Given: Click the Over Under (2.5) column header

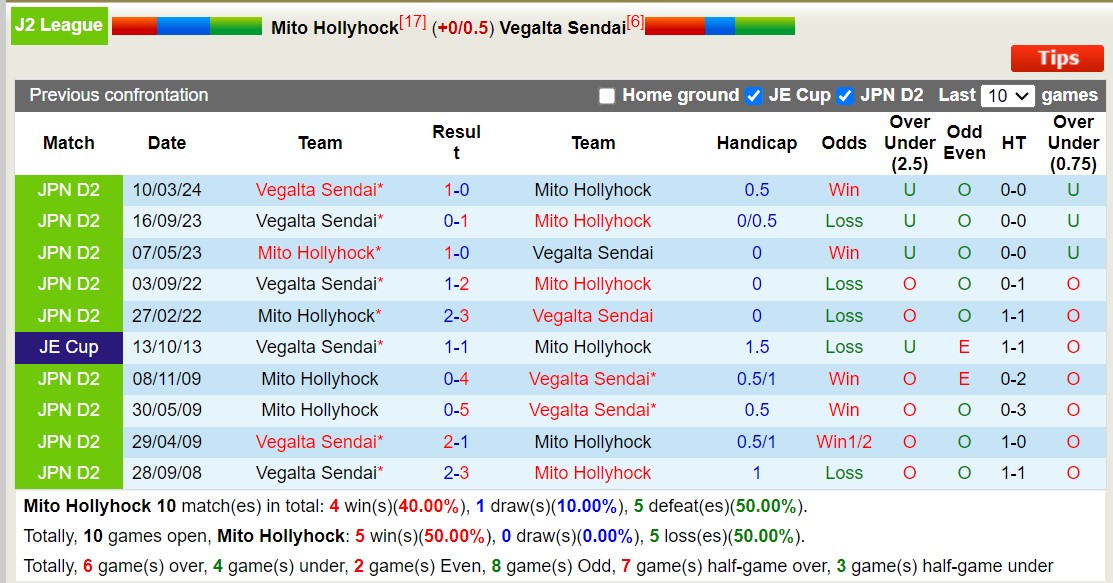Looking at the screenshot, I should pyautogui.click(x=909, y=143).
